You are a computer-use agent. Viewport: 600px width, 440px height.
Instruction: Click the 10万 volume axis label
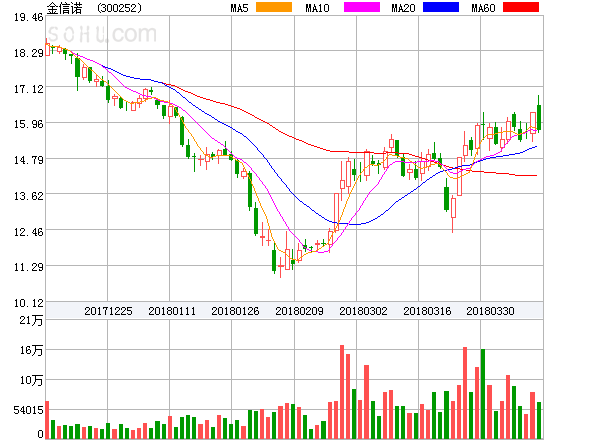click(31, 380)
